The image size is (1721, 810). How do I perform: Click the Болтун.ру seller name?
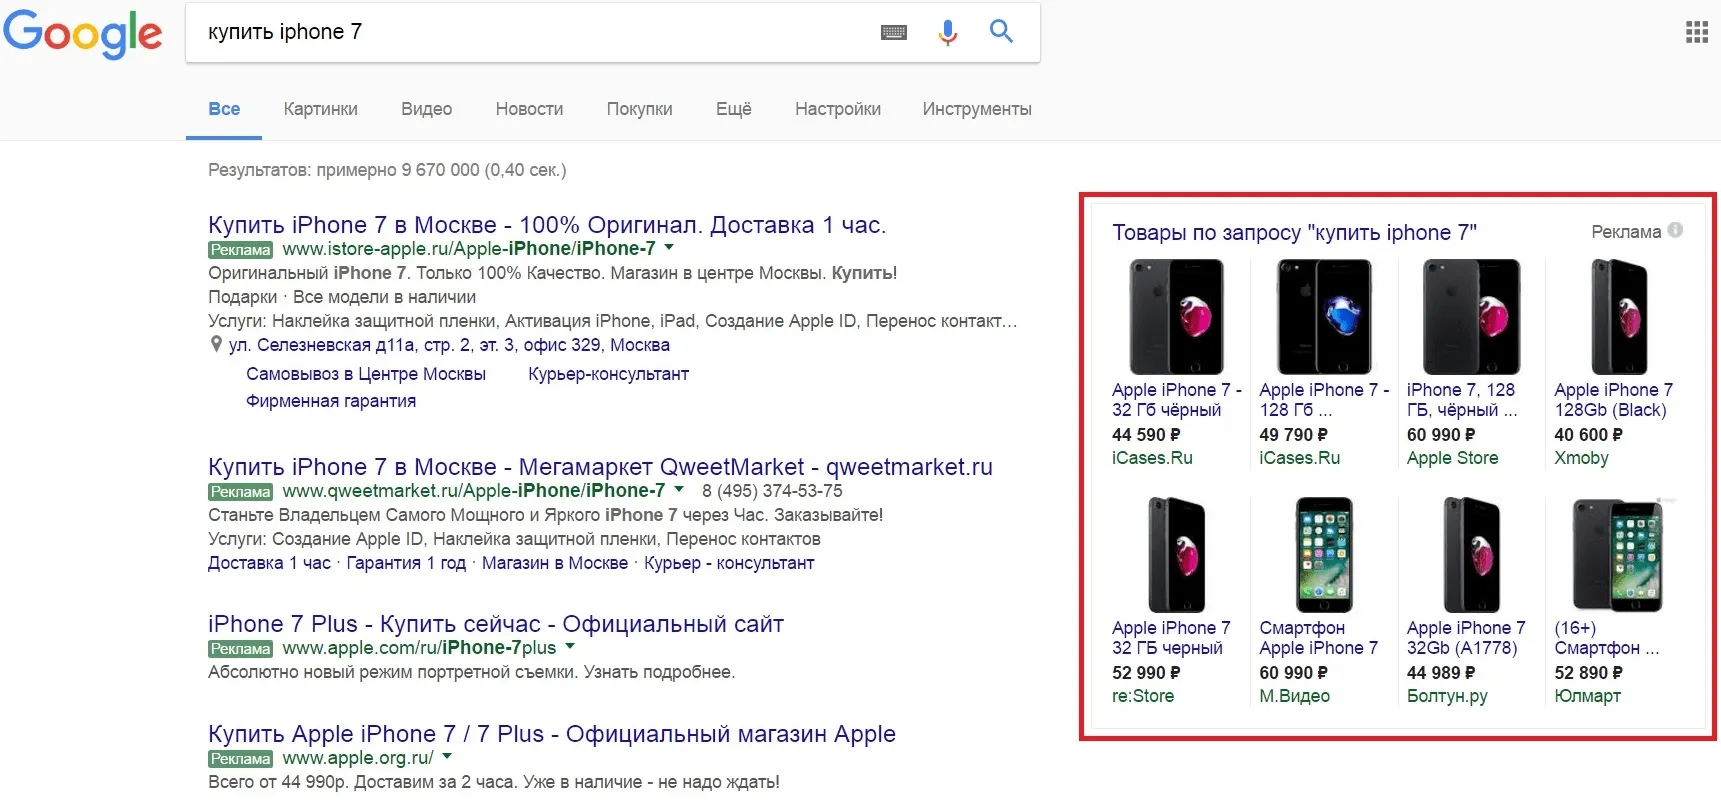pyautogui.click(x=1447, y=696)
